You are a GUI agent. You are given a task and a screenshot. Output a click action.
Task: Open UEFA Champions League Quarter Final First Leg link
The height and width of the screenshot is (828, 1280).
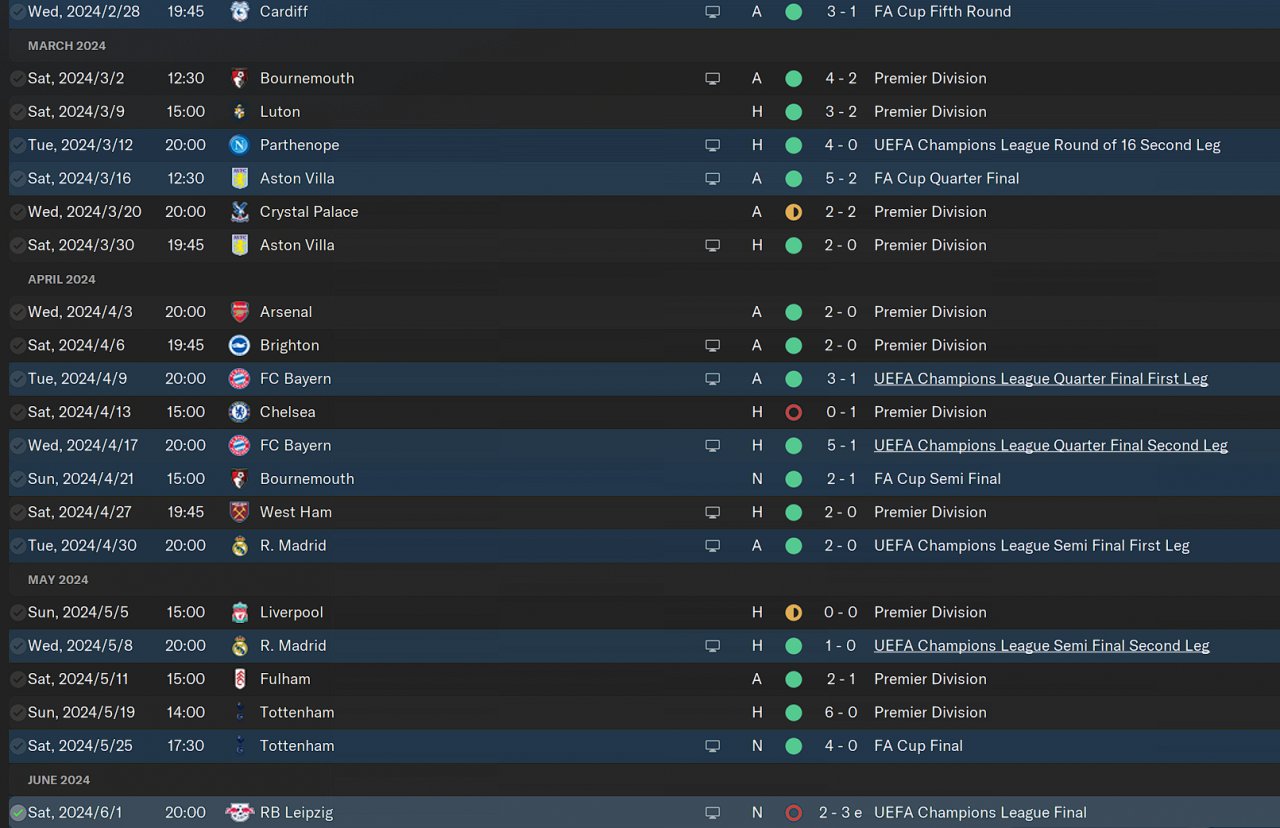click(x=1040, y=379)
